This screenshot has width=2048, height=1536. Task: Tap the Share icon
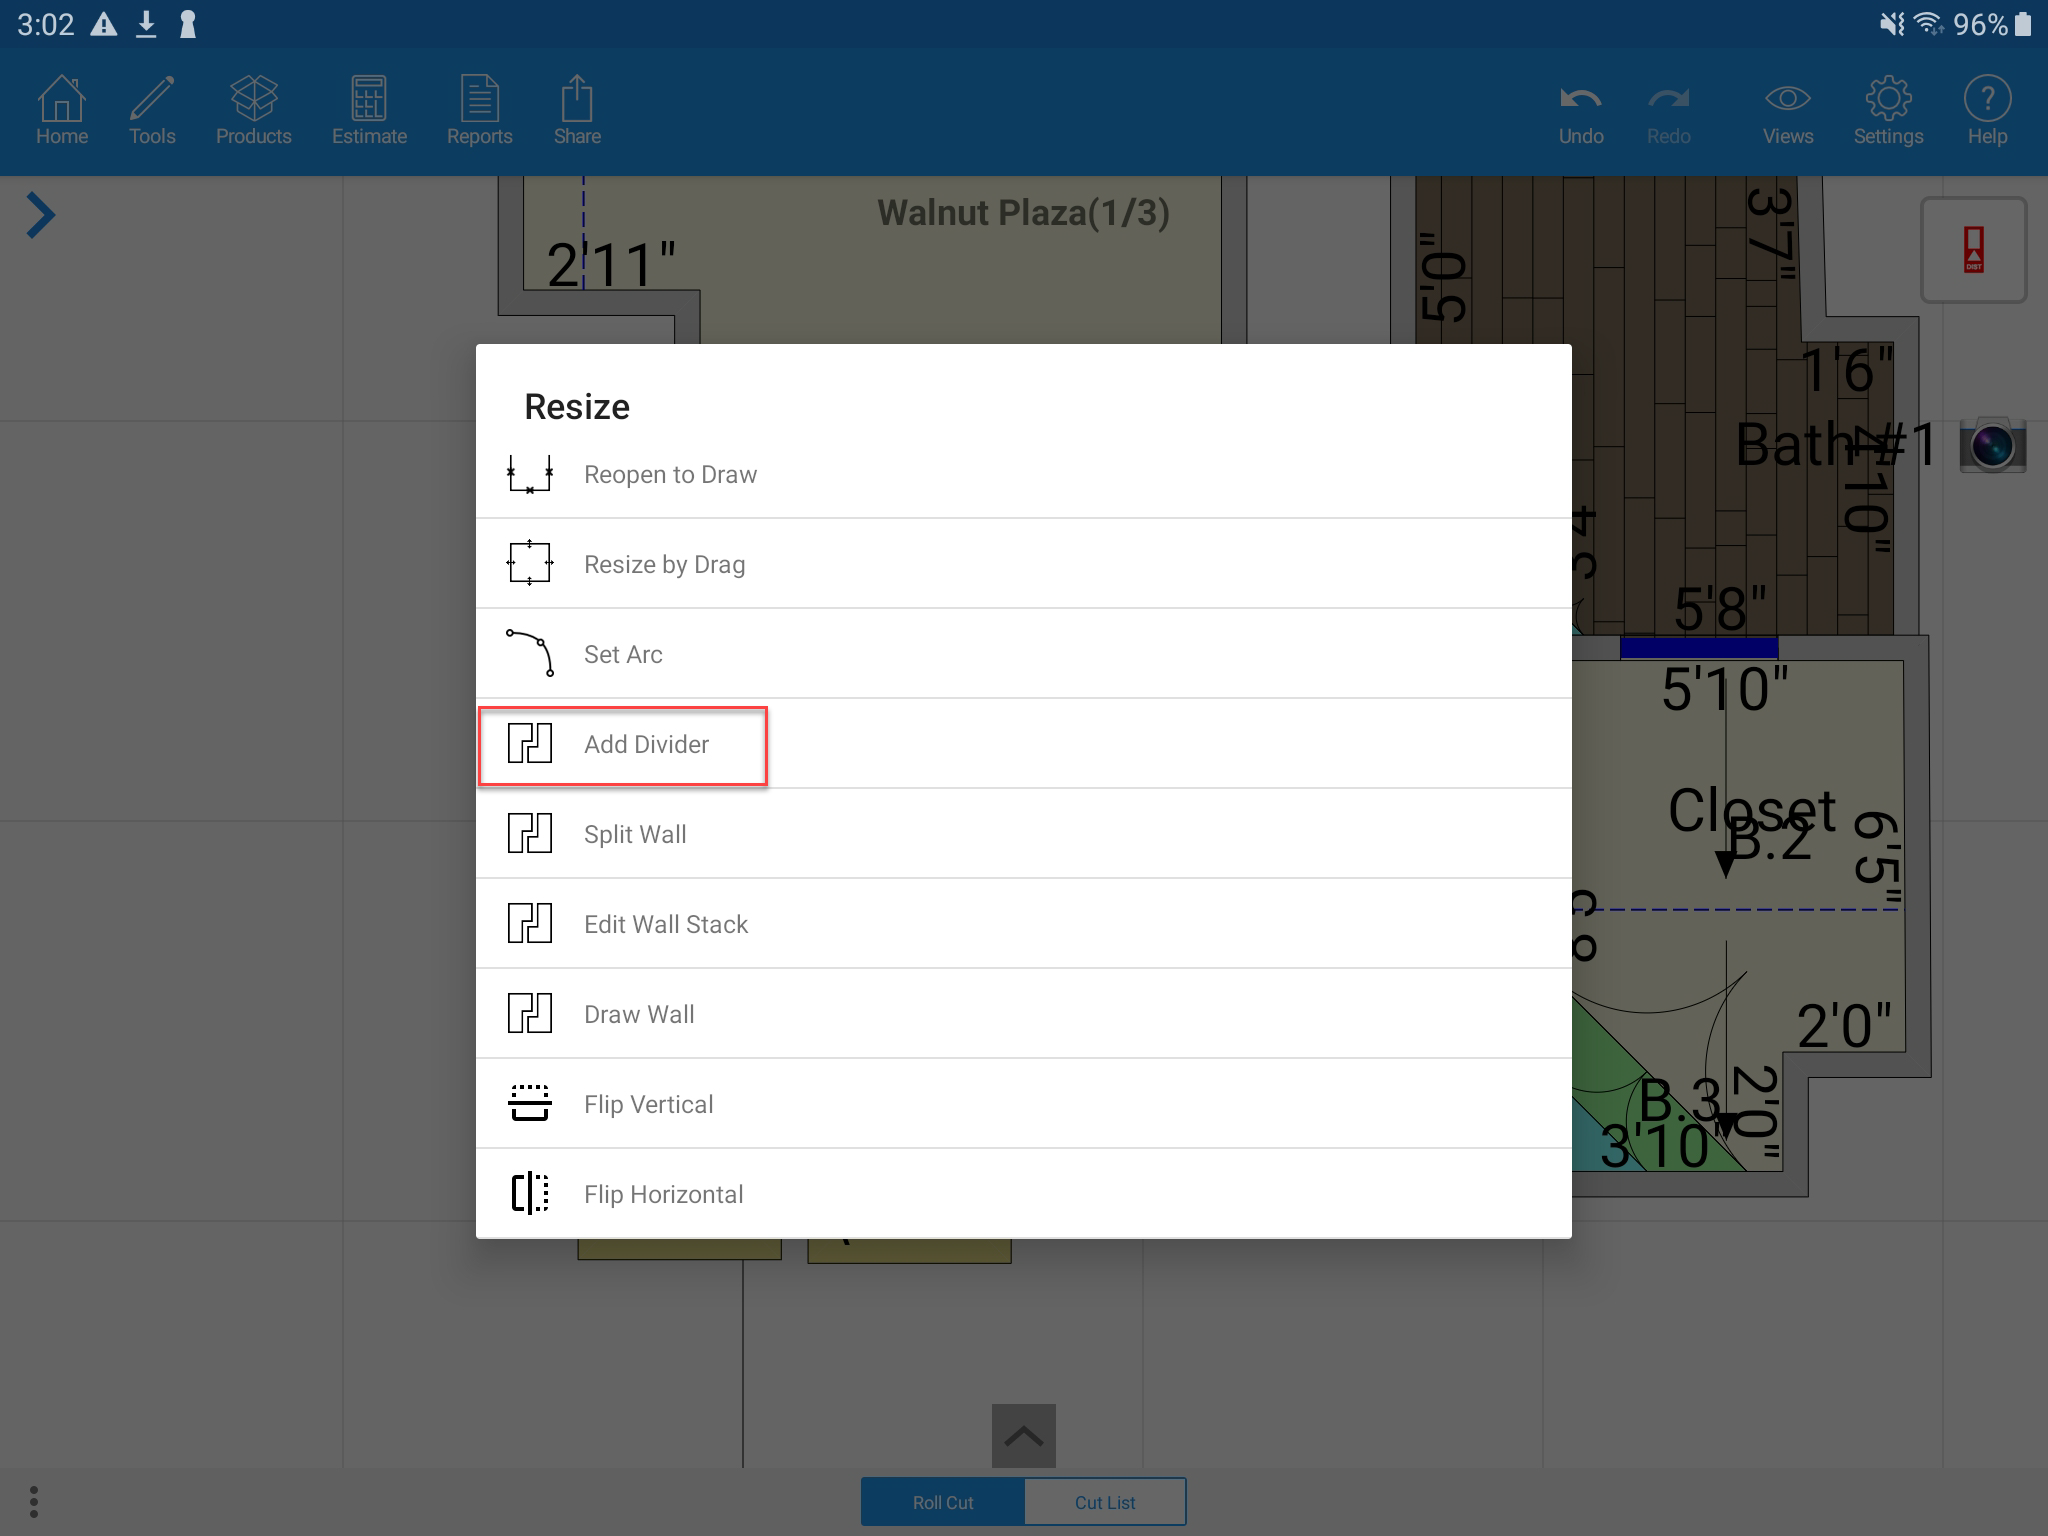577,111
